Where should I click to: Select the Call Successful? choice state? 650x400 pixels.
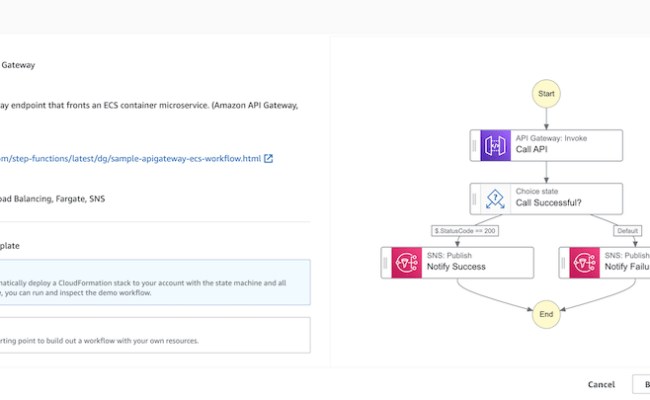pyautogui.click(x=546, y=199)
